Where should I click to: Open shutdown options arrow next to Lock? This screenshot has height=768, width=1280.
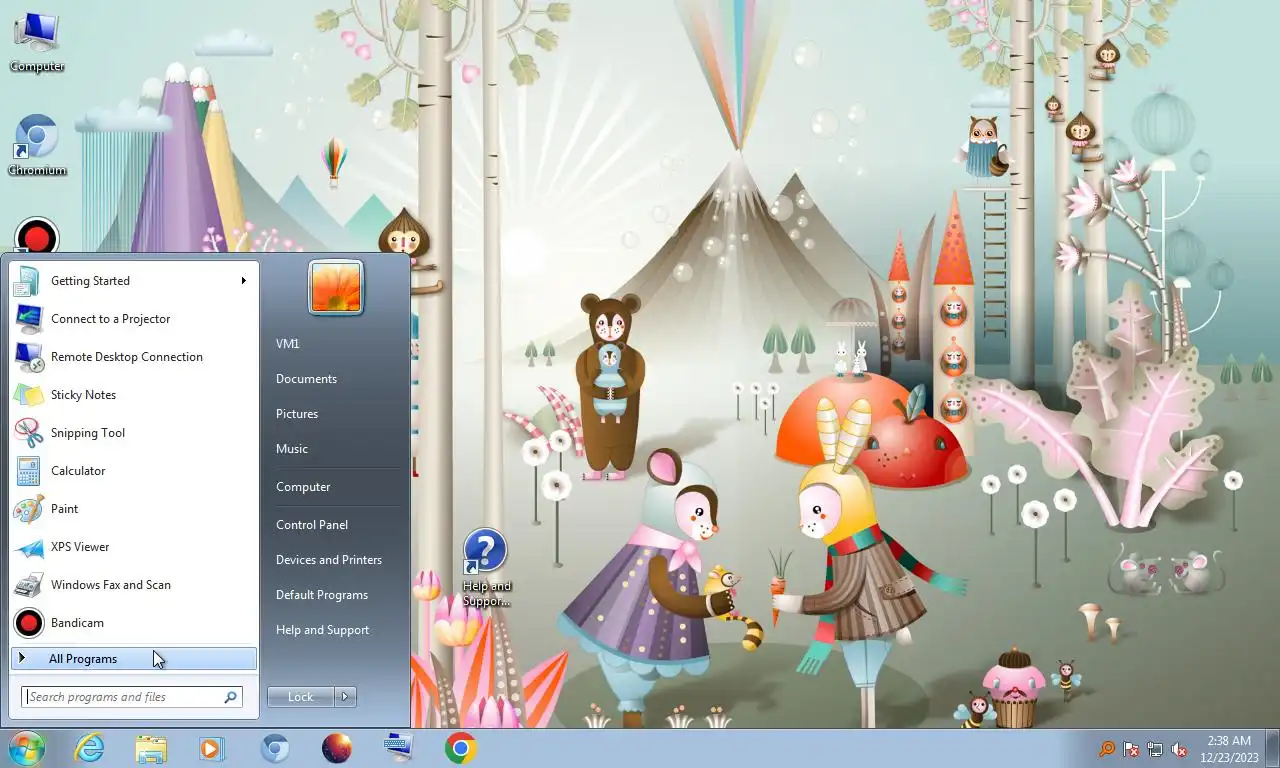(x=345, y=697)
